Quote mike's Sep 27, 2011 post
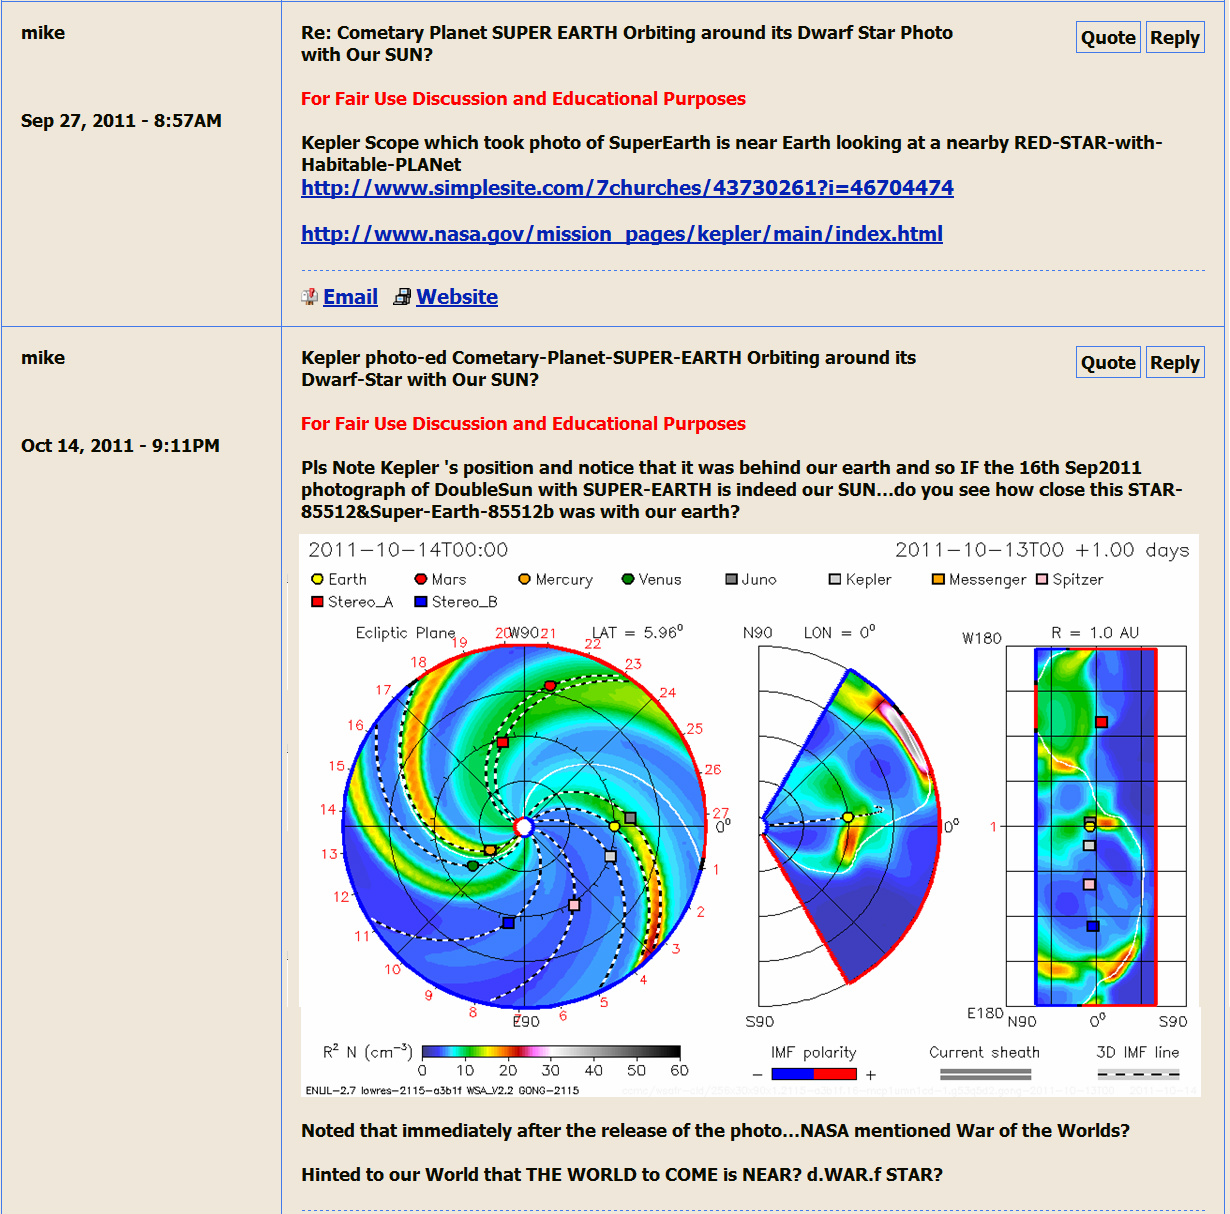1230x1214 pixels. click(1108, 38)
